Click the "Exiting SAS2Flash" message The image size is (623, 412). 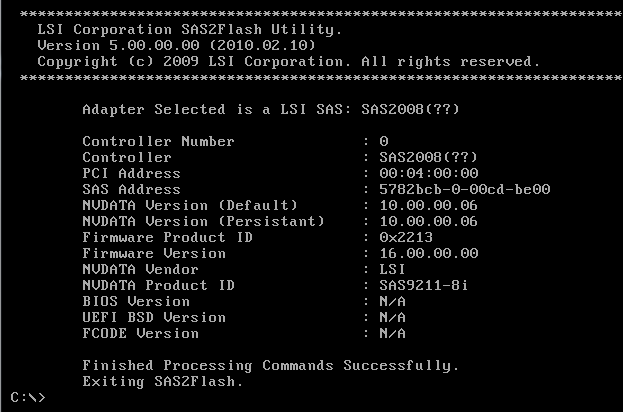163,381
